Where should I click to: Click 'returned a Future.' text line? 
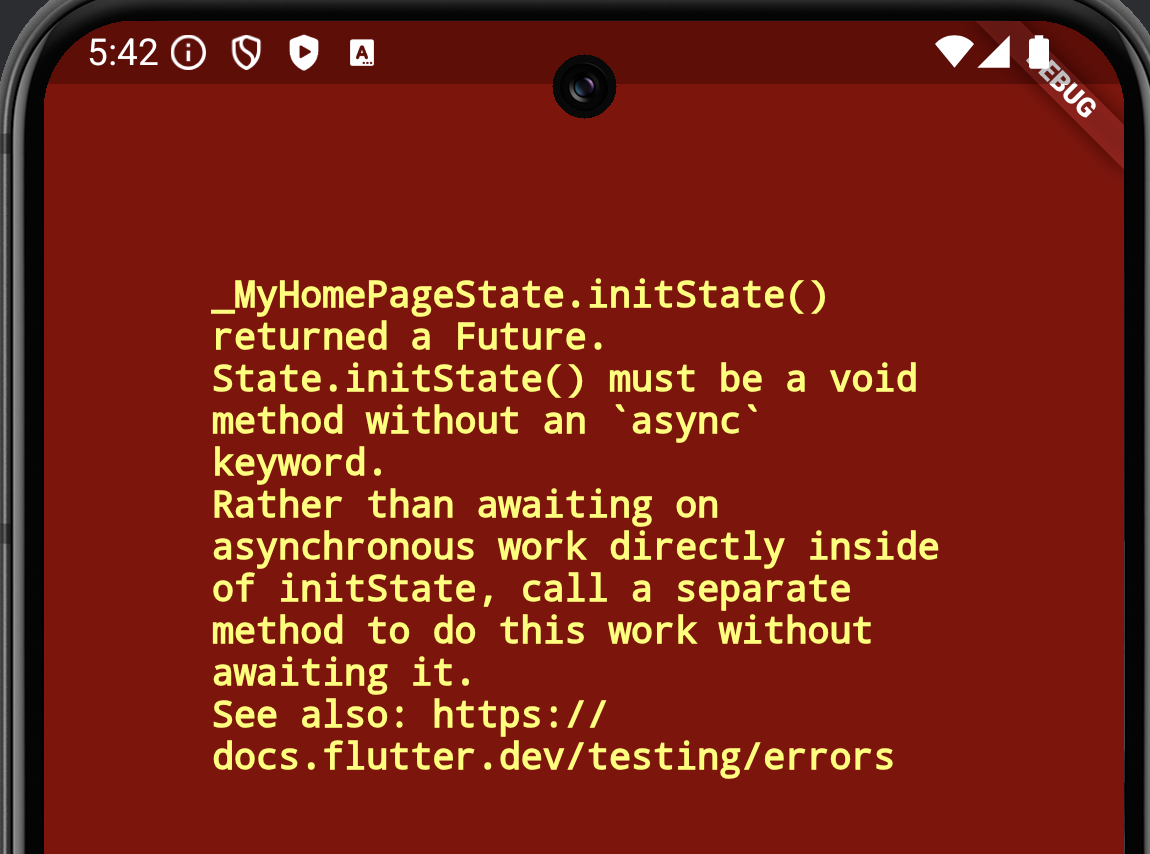(x=409, y=337)
